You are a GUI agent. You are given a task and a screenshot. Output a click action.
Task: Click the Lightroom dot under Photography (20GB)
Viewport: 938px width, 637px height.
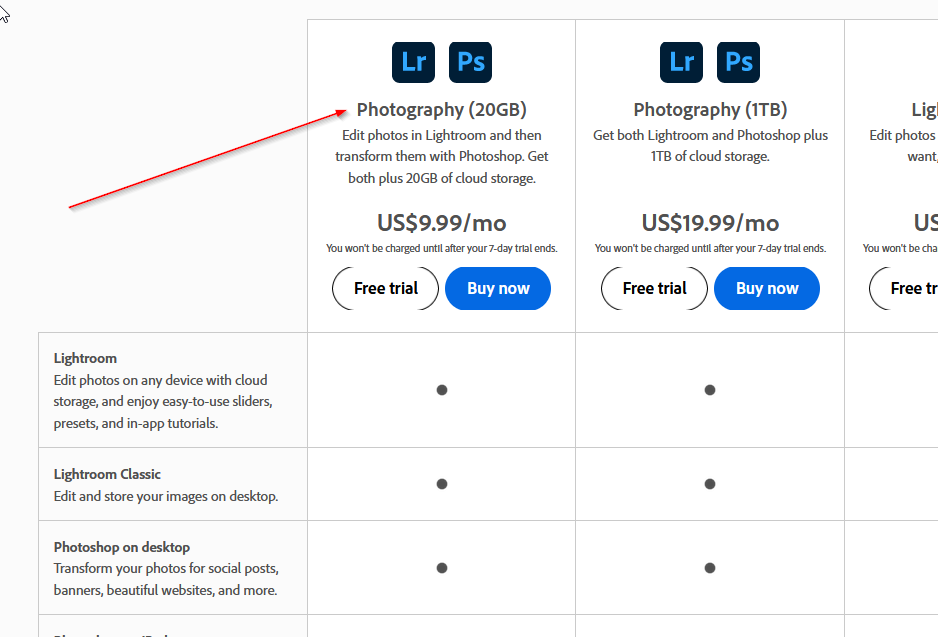click(441, 390)
